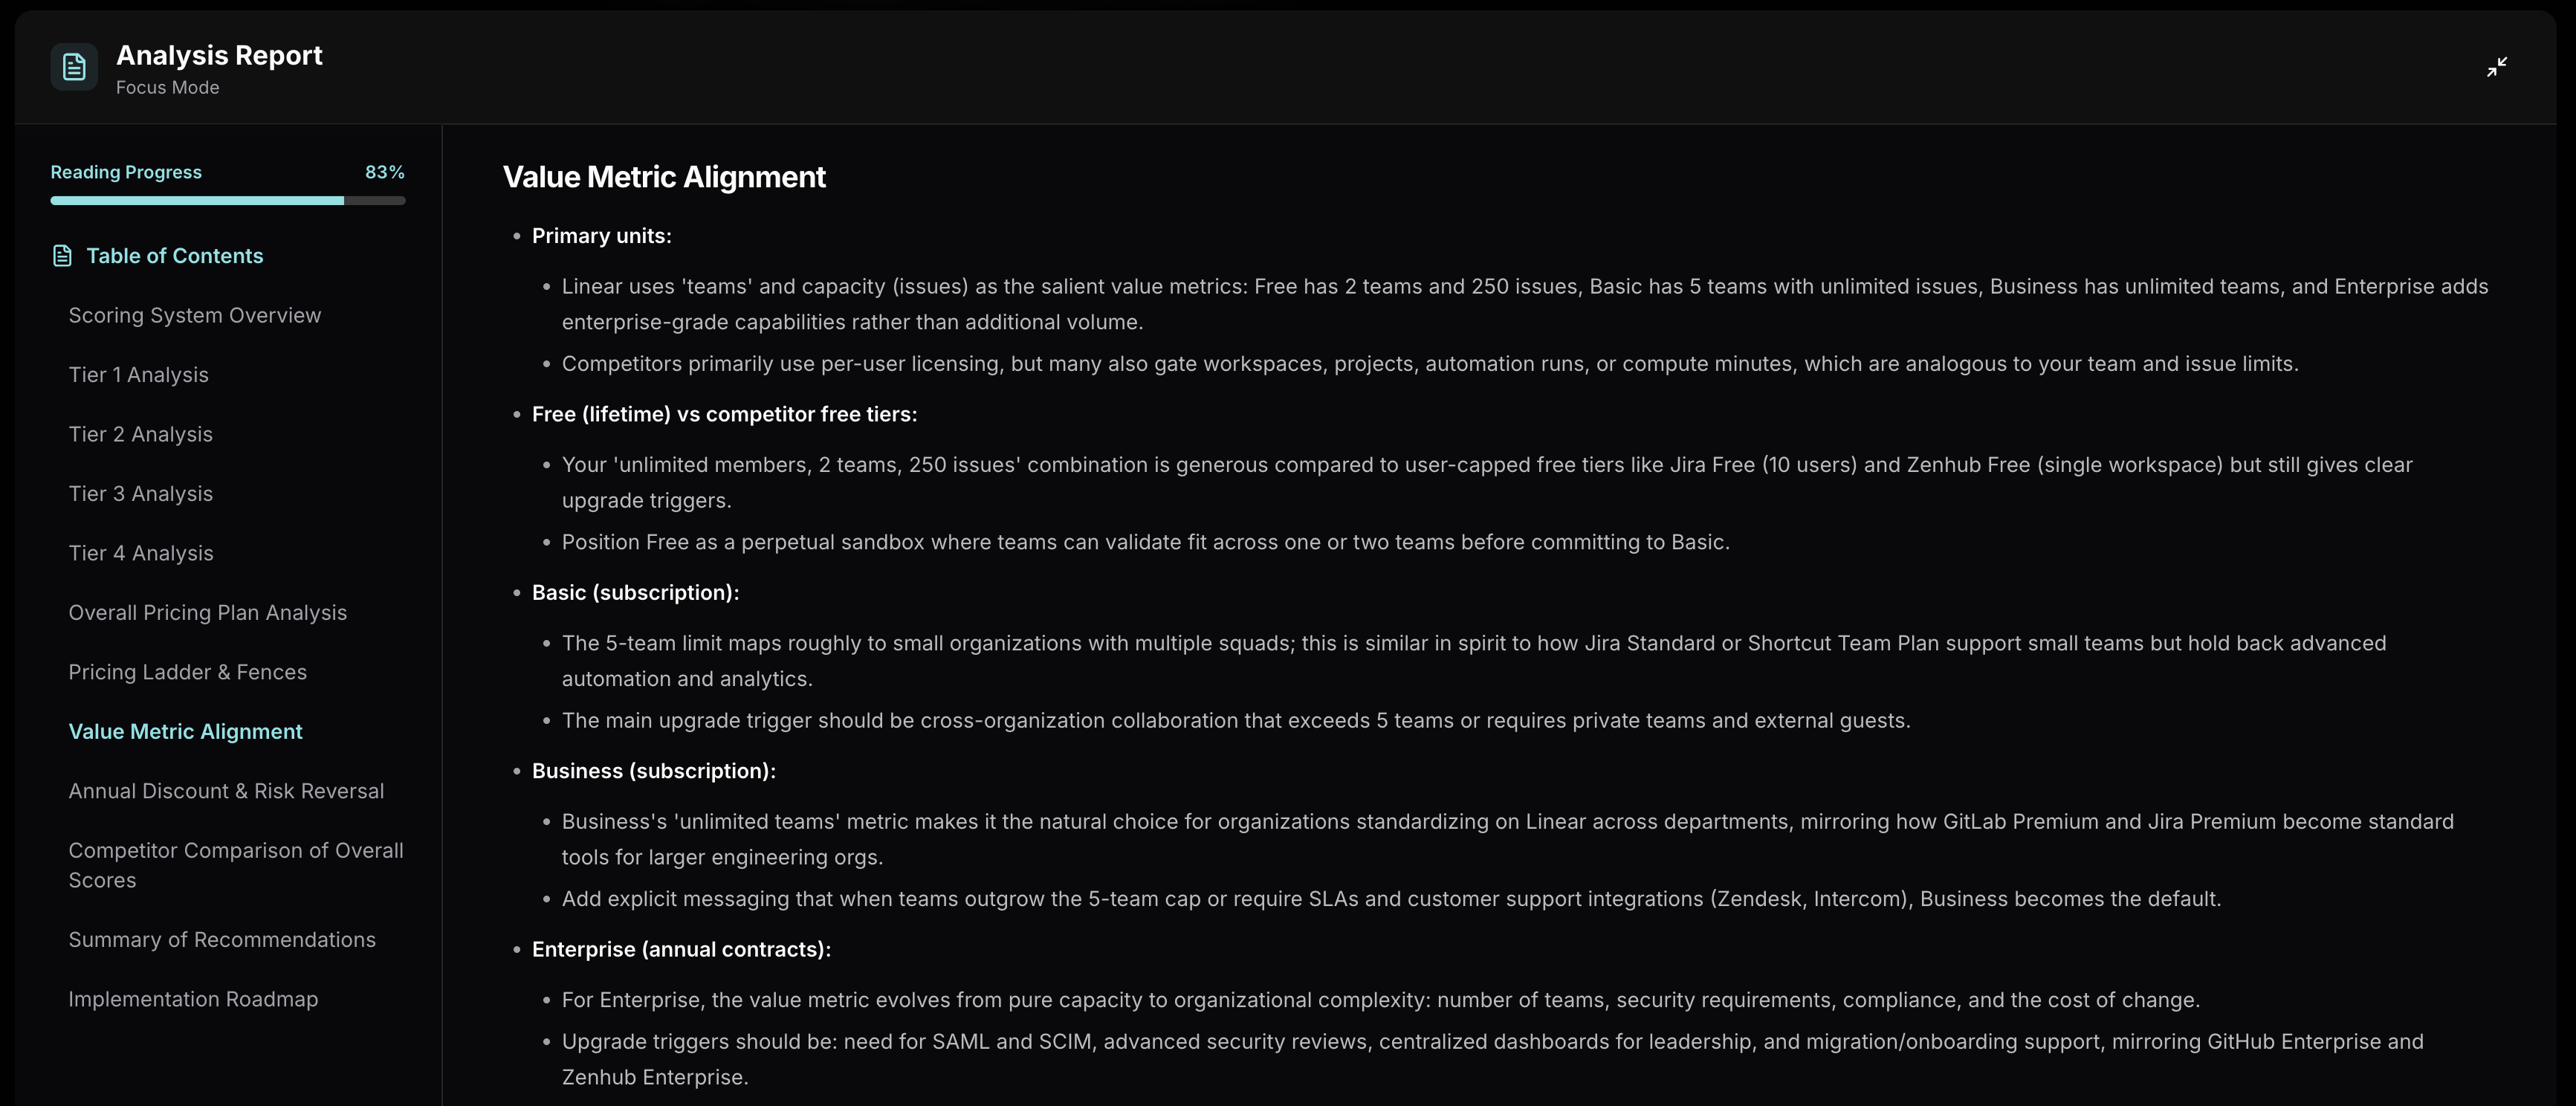Click the Focus Mode subtitle text
The height and width of the screenshot is (1106, 2576).
tap(167, 88)
